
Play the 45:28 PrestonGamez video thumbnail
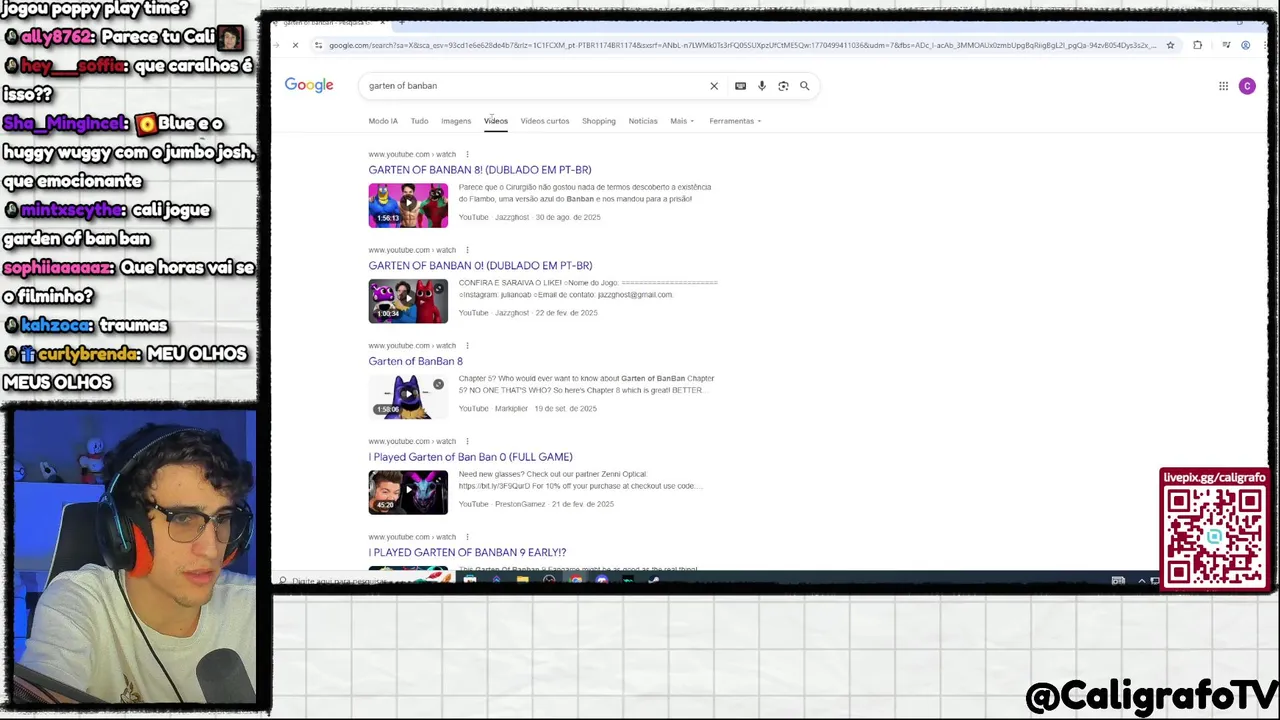pos(408,492)
